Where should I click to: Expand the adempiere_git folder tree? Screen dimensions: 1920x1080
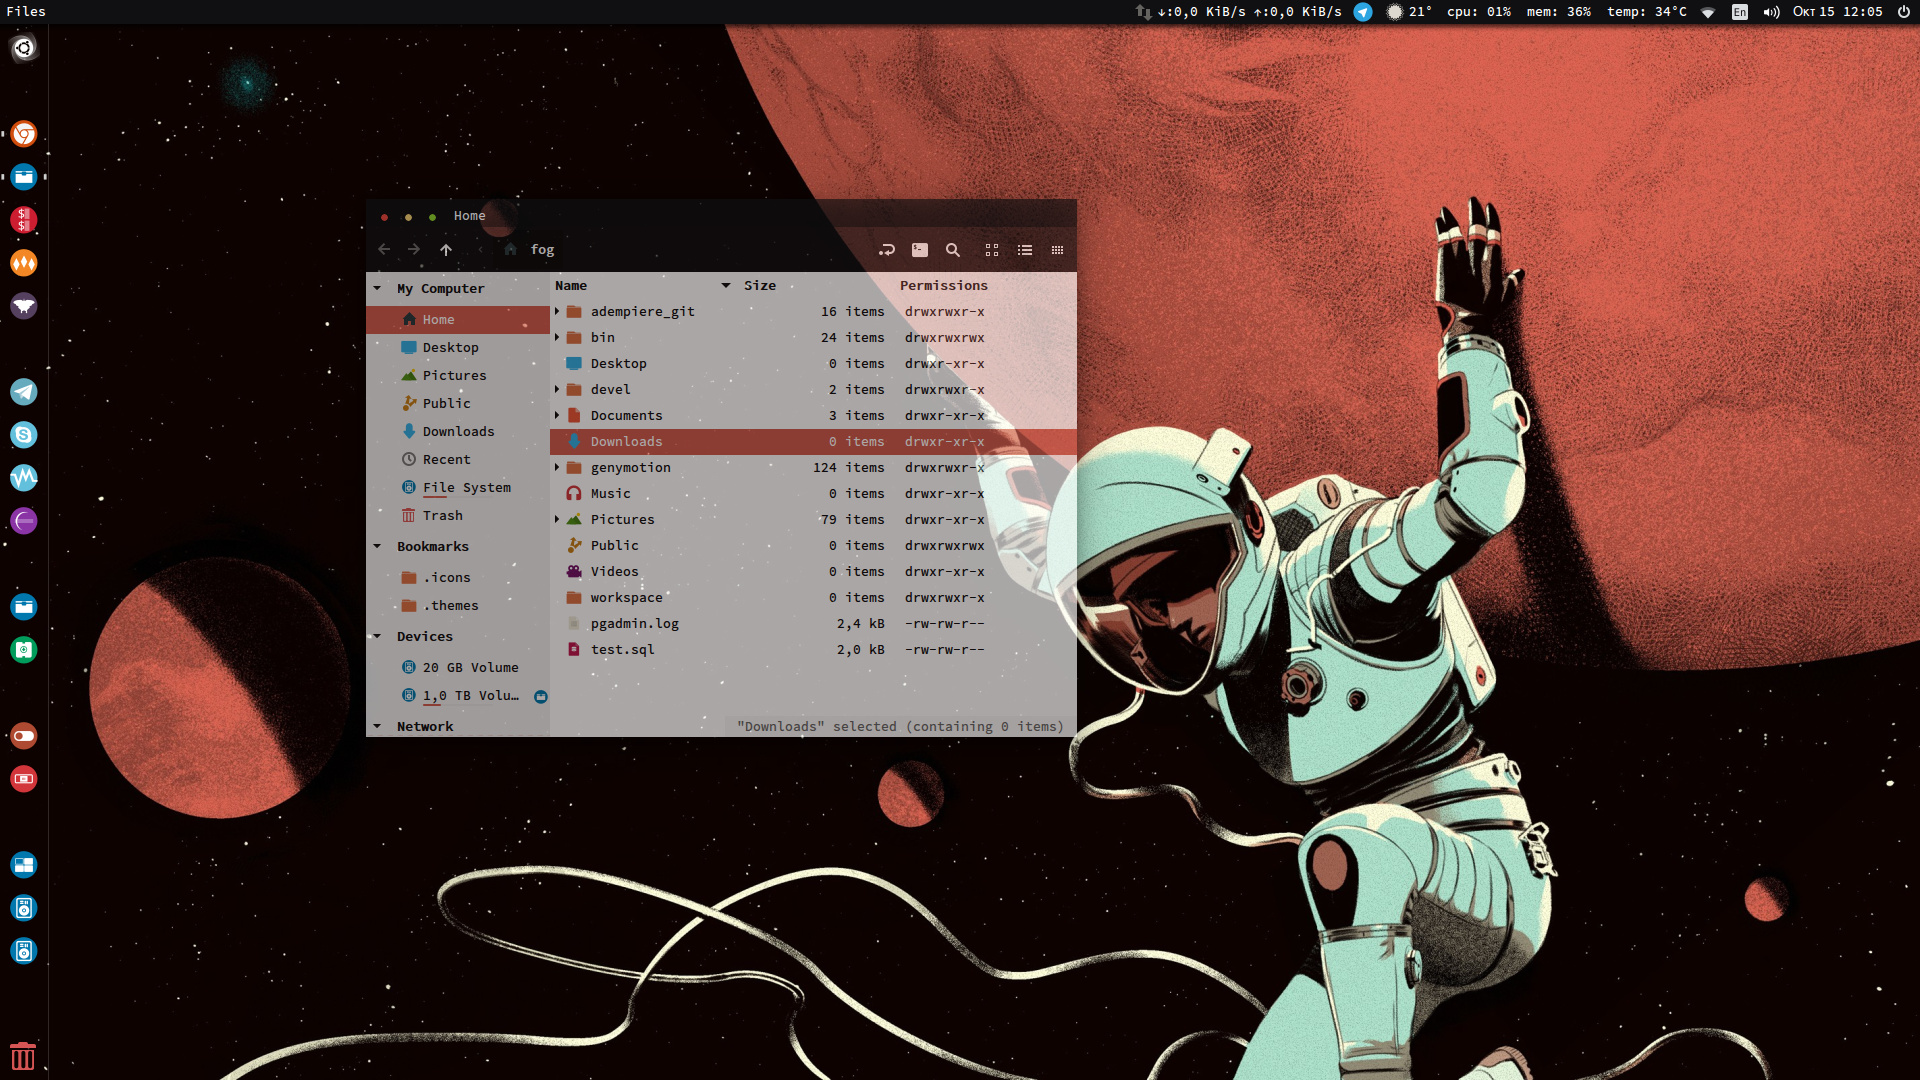click(x=557, y=312)
